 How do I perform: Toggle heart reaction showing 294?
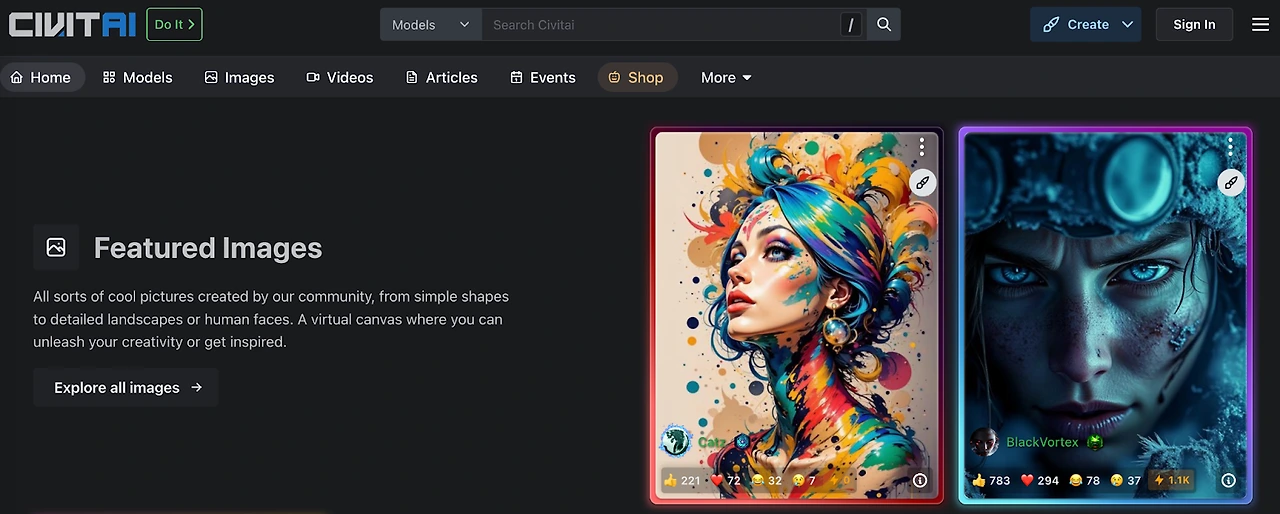(1040, 480)
